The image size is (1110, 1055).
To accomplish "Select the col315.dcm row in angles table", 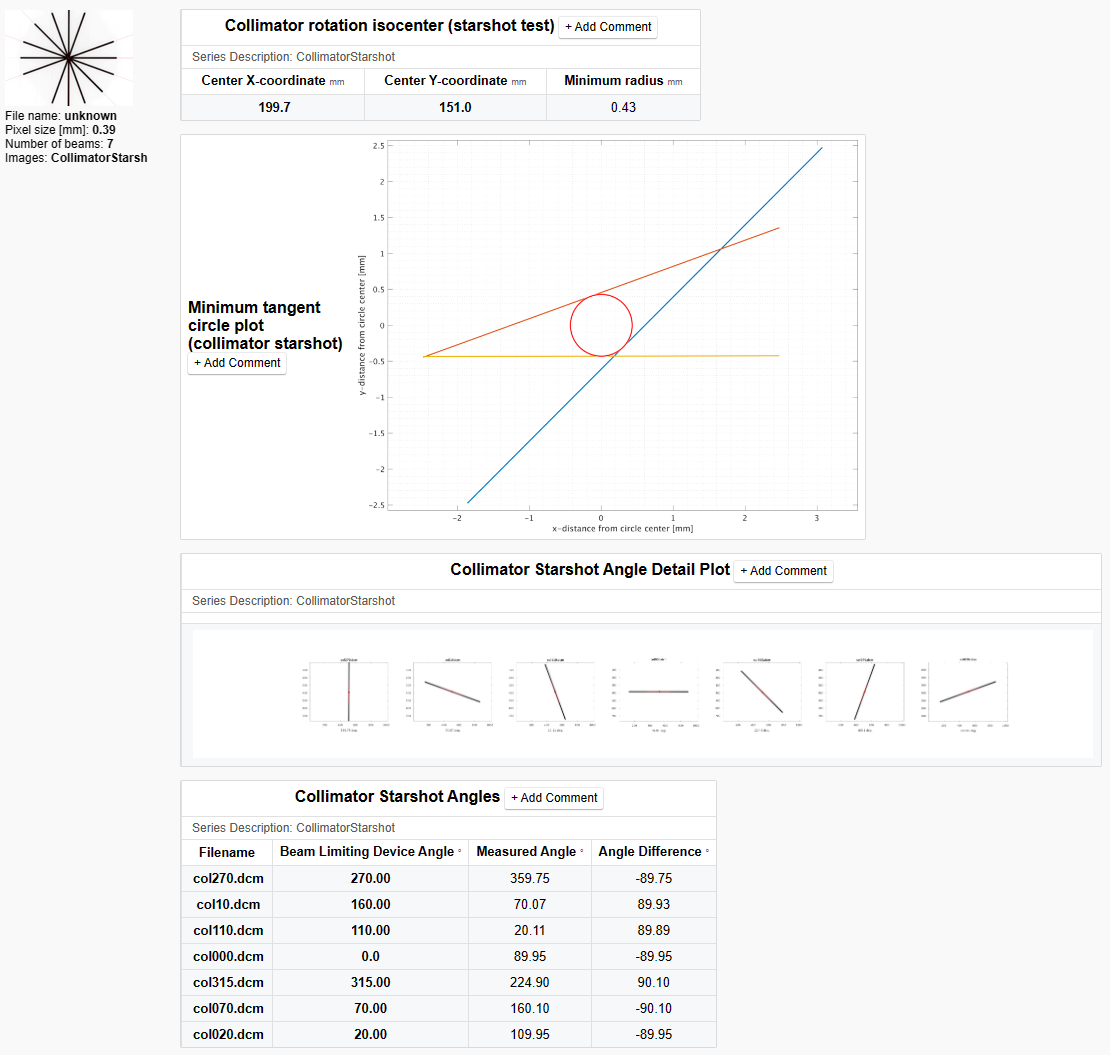I will tap(226, 982).
